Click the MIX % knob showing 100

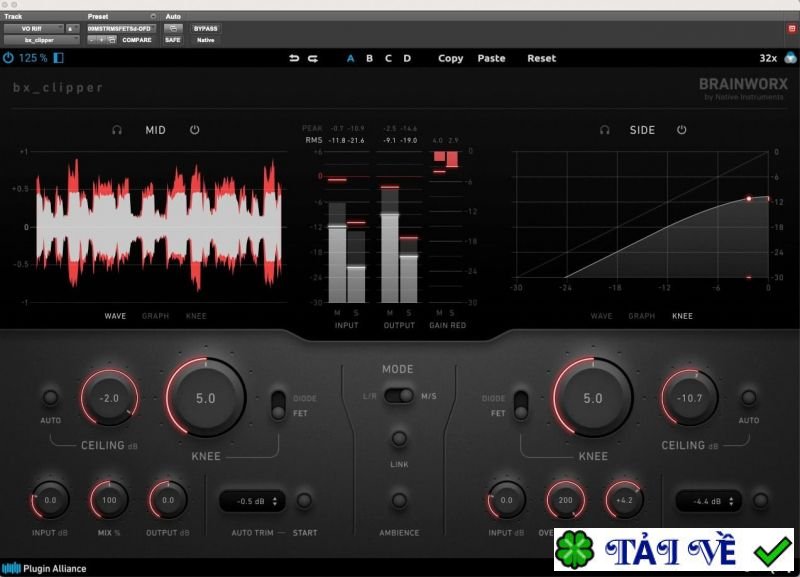(109, 500)
